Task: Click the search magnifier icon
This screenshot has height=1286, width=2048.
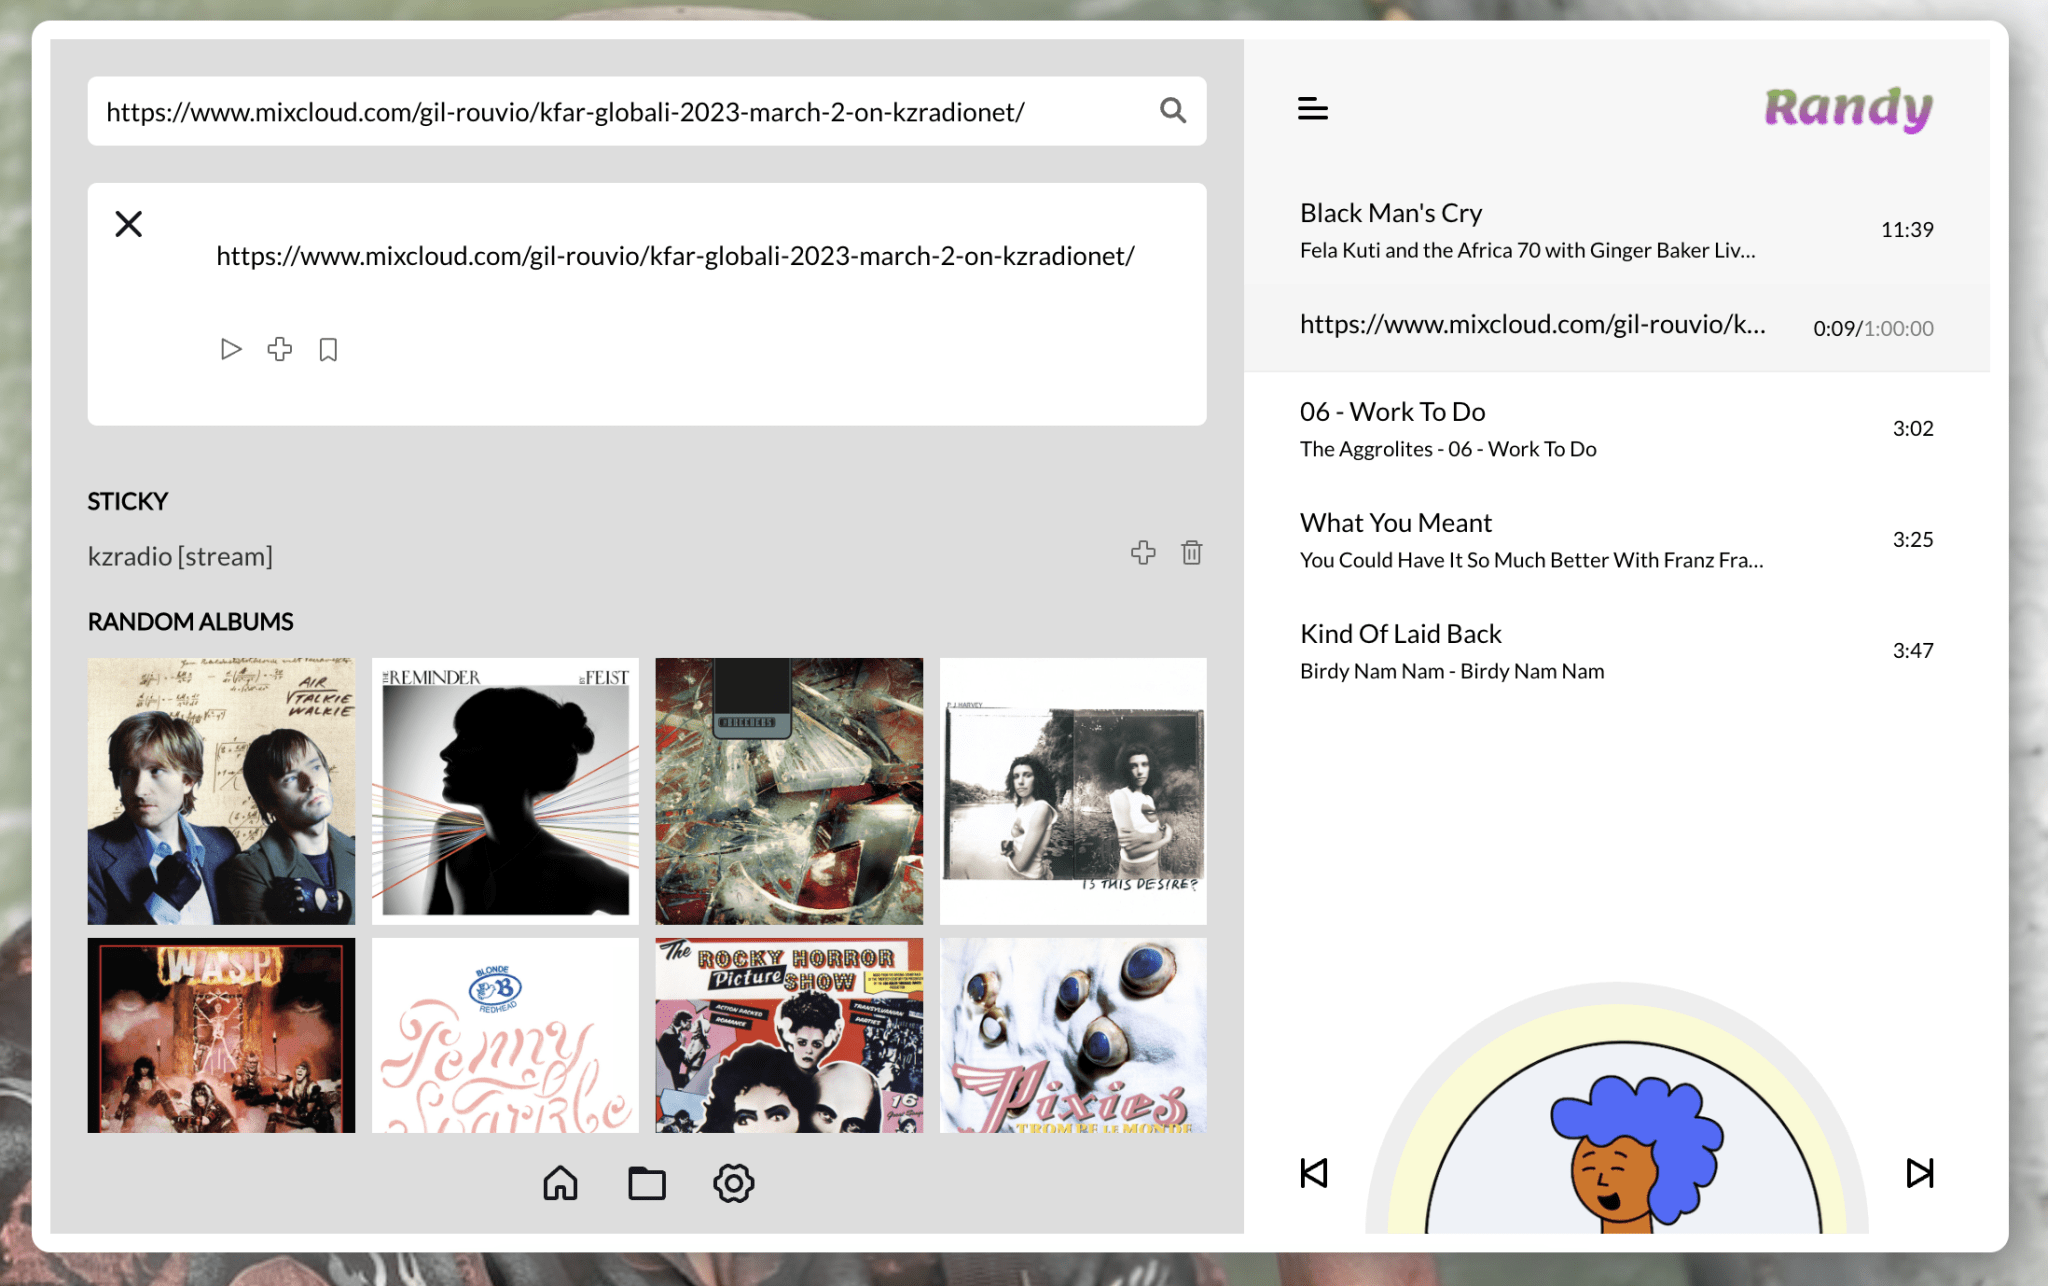Action: click(x=1172, y=111)
